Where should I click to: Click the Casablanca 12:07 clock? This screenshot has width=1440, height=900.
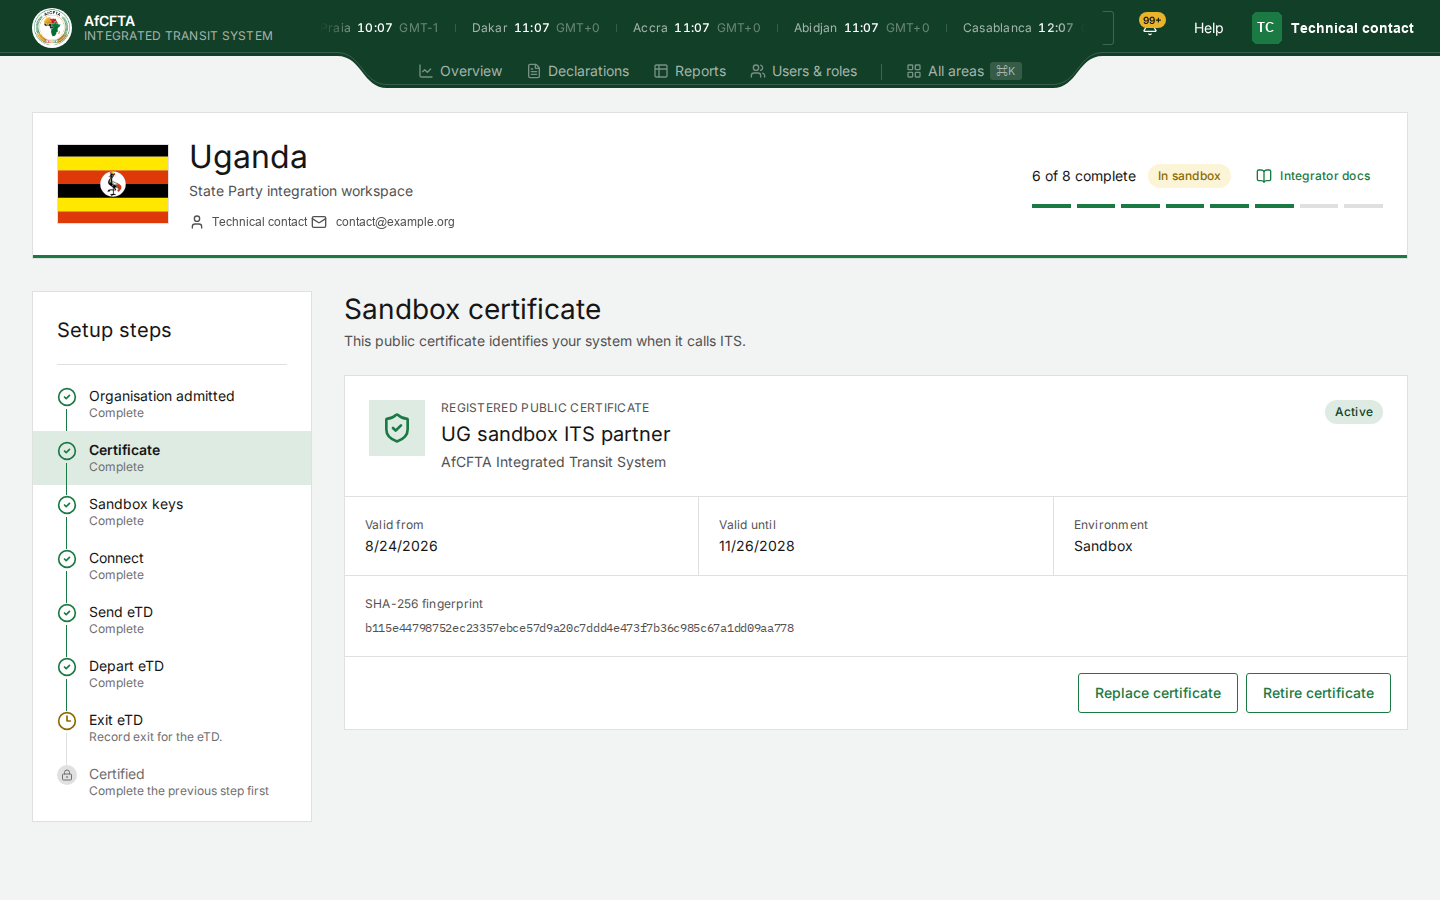coord(1018,28)
